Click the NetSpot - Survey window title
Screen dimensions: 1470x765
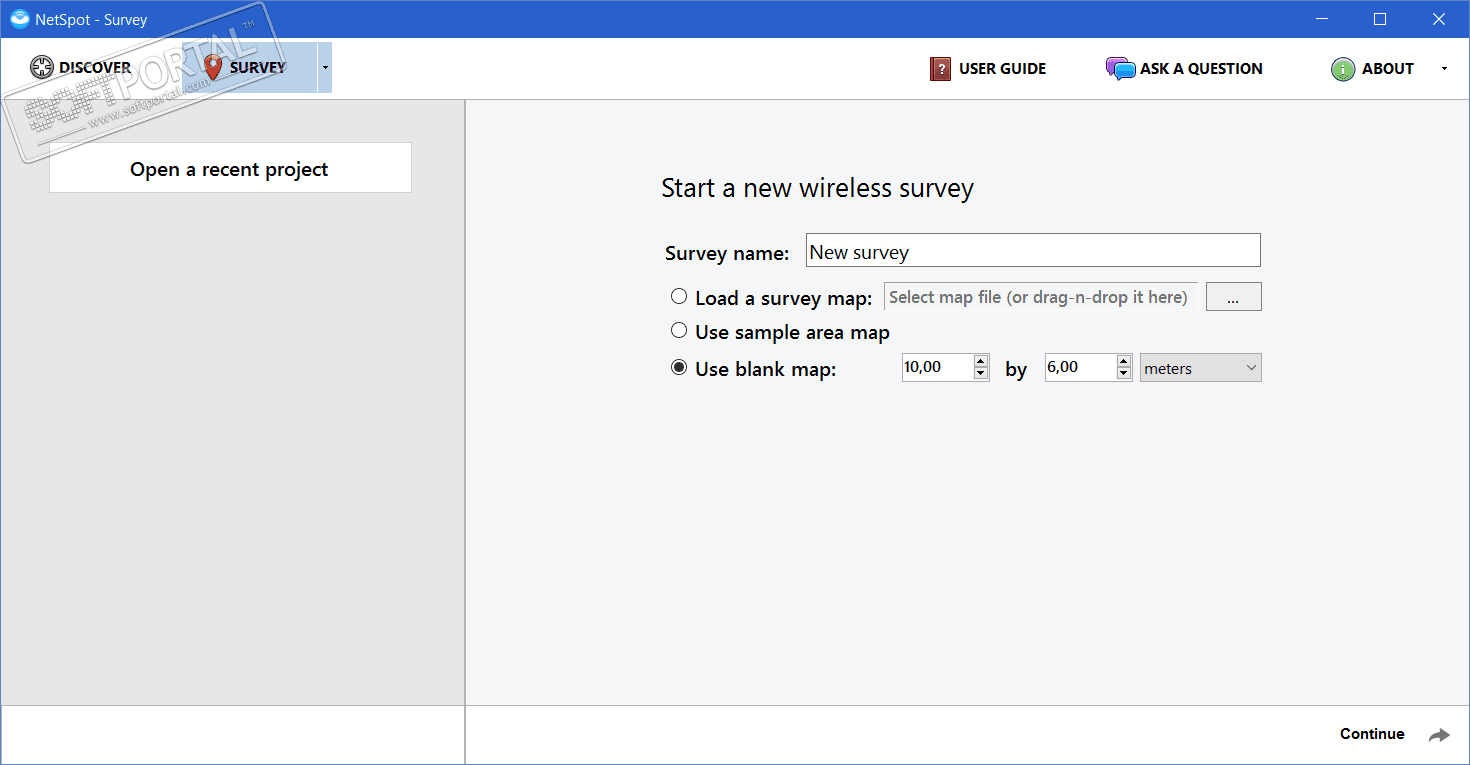[93, 19]
